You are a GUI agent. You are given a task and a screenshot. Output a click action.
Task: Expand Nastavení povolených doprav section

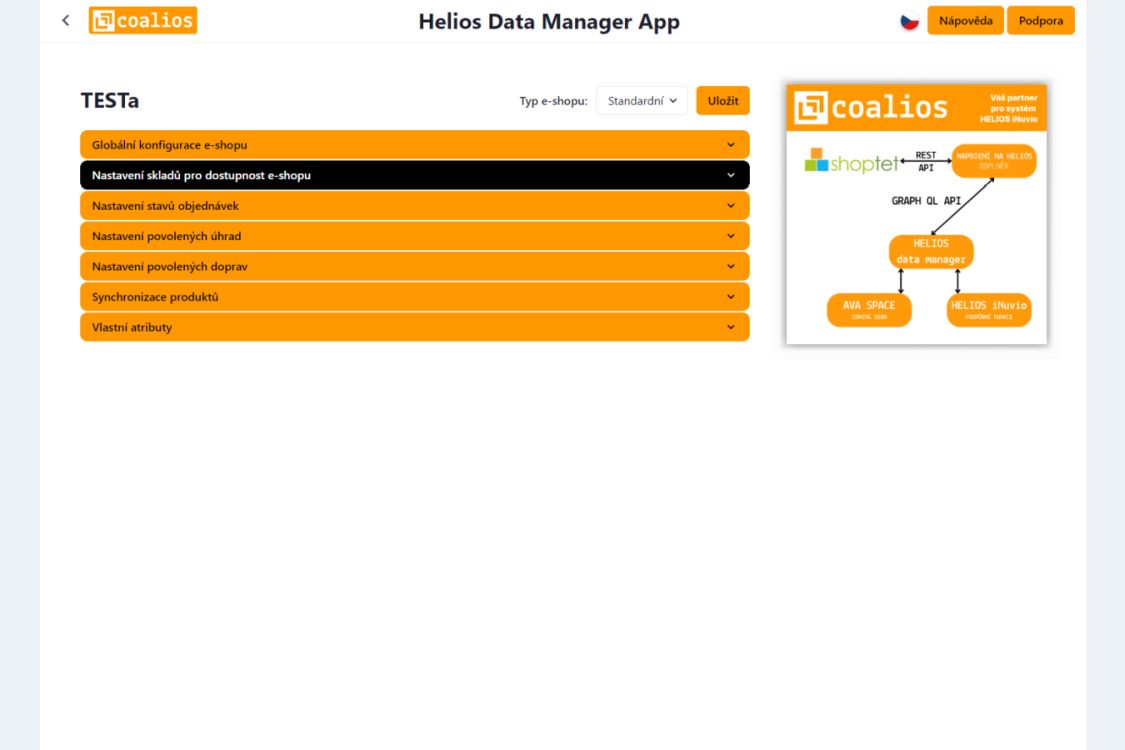[x=415, y=266]
